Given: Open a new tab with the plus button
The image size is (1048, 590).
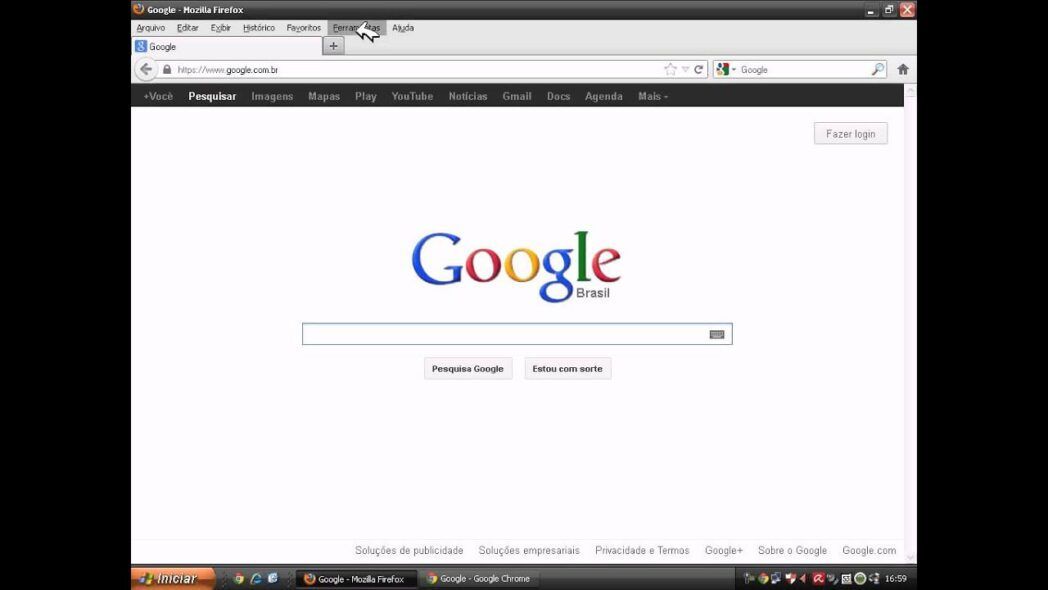Looking at the screenshot, I should click(x=334, y=46).
